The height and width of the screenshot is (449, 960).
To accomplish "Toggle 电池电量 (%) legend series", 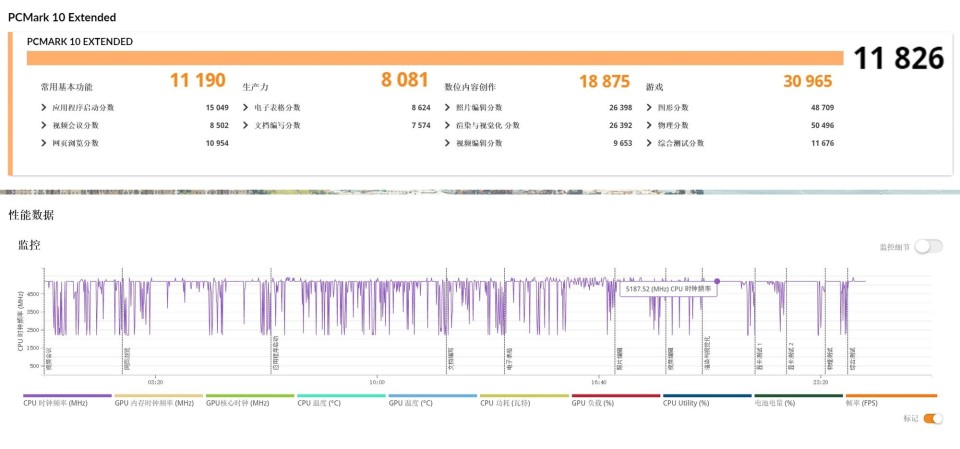I will tap(798, 400).
